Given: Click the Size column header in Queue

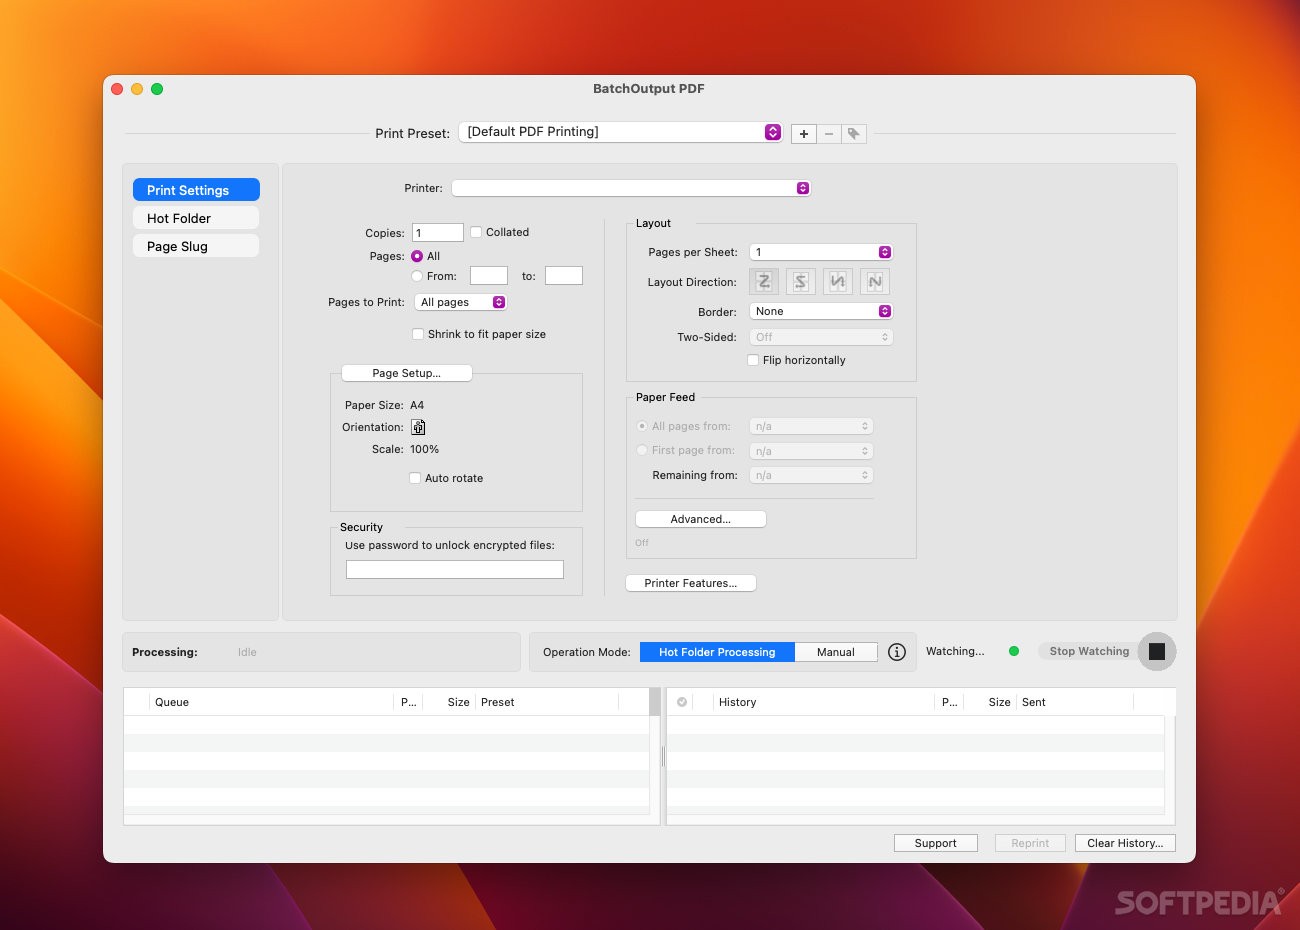Looking at the screenshot, I should (x=449, y=702).
